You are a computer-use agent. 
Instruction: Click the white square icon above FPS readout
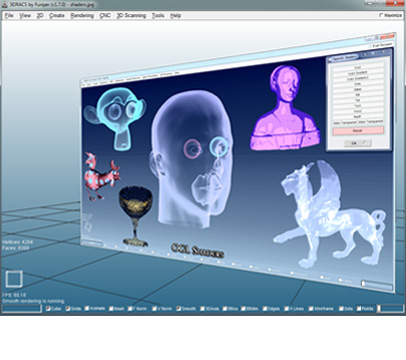14,279
